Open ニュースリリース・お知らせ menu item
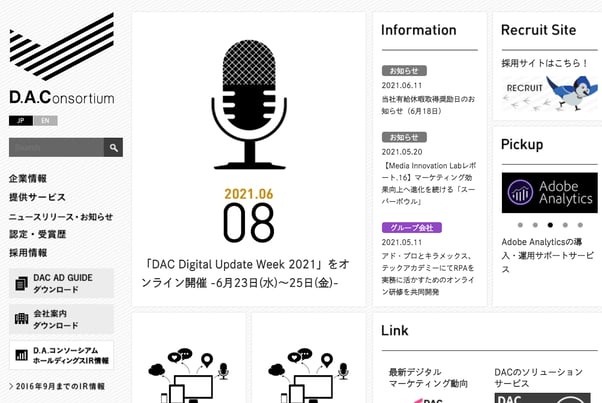602x403 pixels. point(61,216)
